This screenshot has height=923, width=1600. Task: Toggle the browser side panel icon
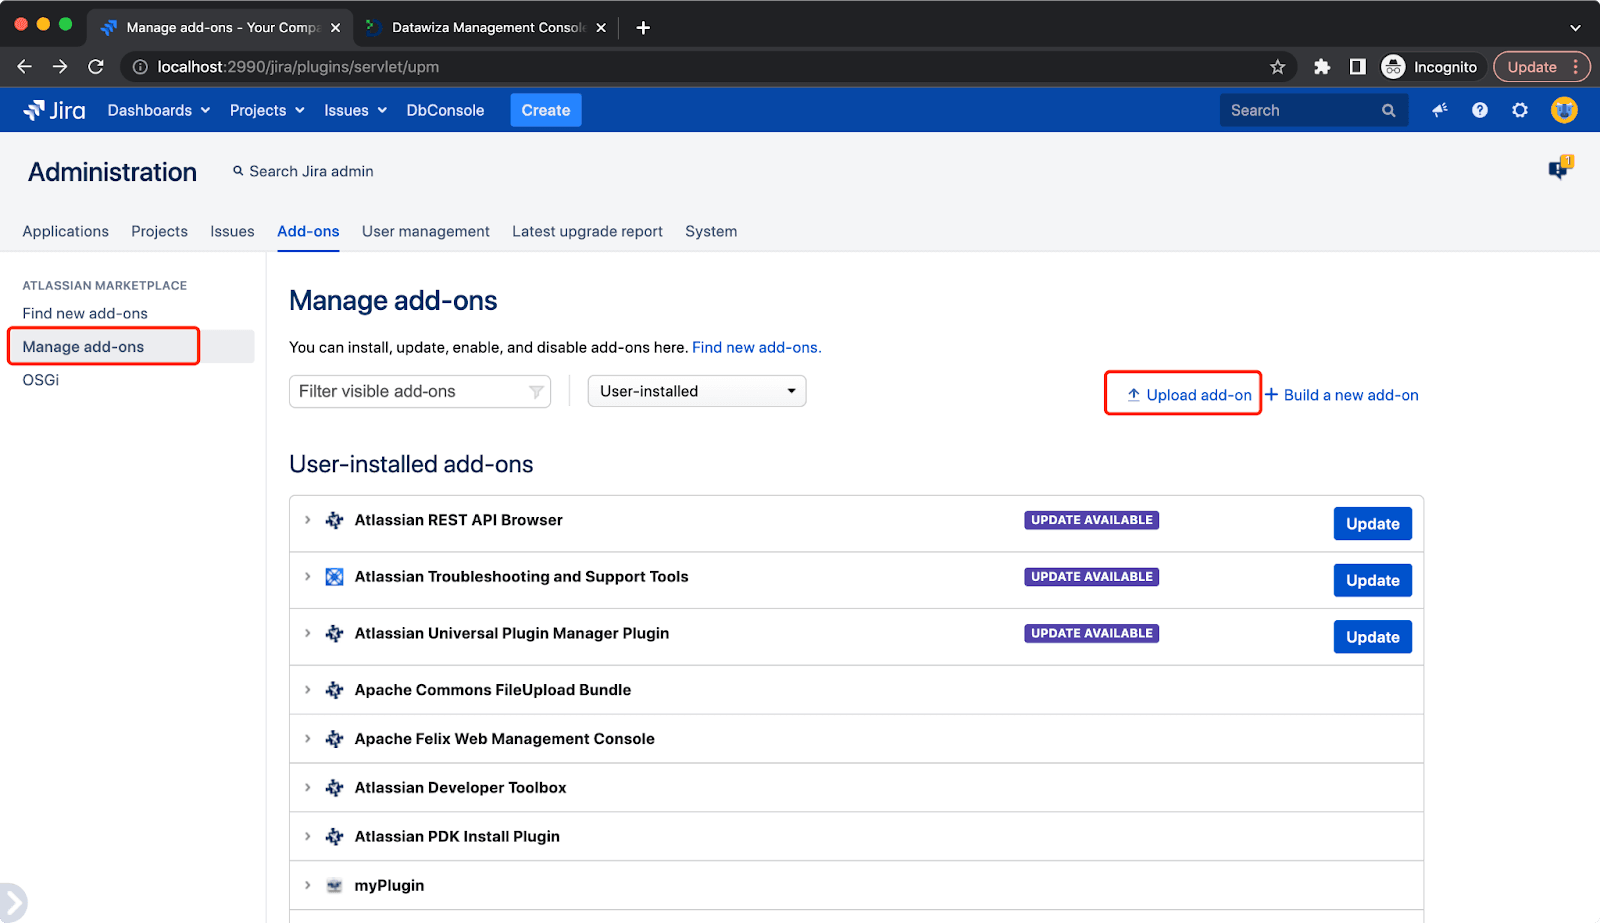click(1357, 67)
